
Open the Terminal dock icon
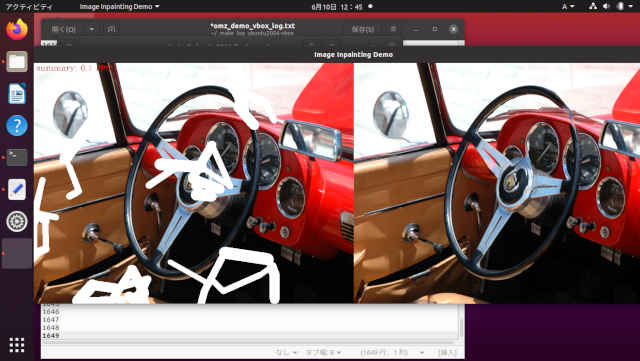click(x=17, y=157)
